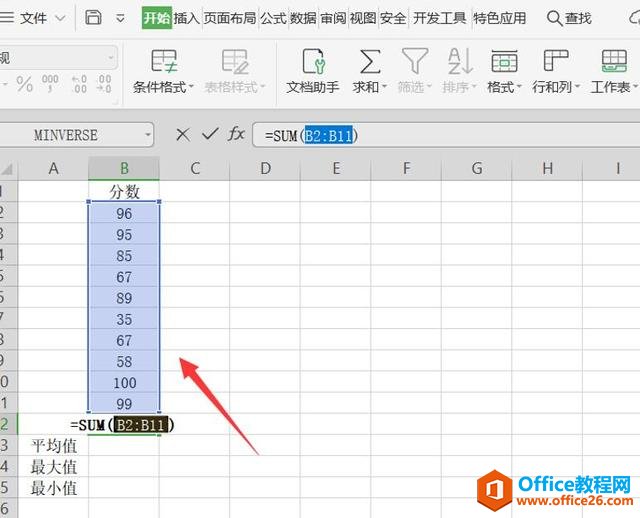Click the cell containing 95
Image resolution: width=640 pixels, height=518 pixels.
click(x=124, y=234)
